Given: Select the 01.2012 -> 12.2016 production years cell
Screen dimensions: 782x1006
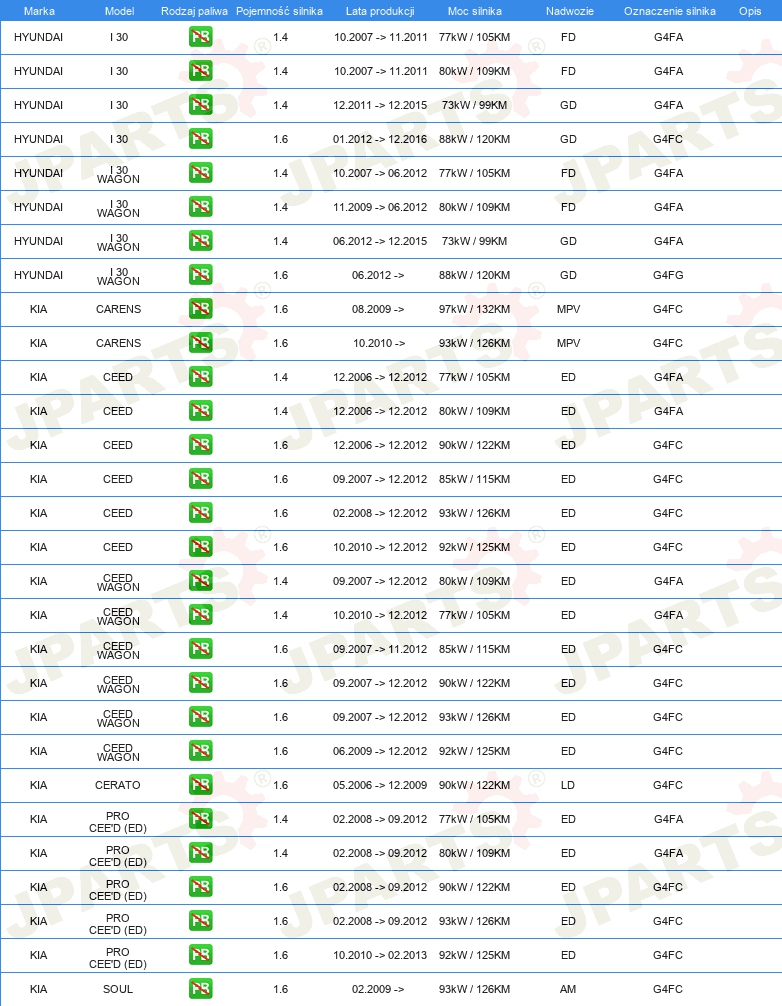Looking at the screenshot, I should click(x=380, y=139).
